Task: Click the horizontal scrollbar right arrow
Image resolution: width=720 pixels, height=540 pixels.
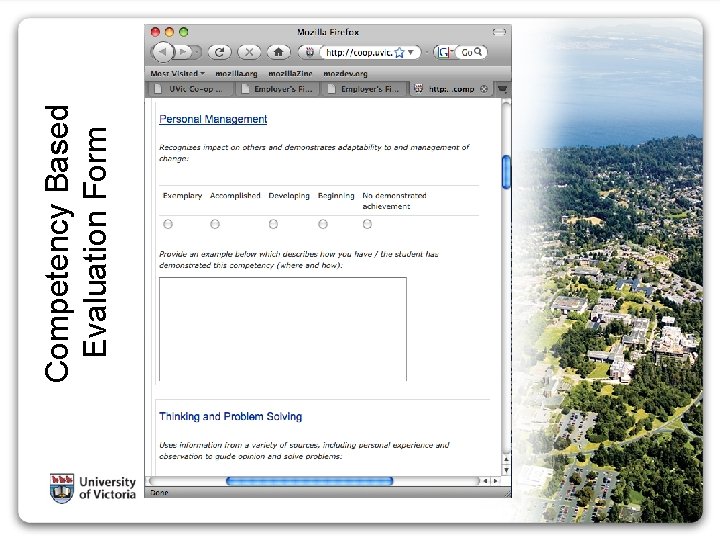Action: coord(495,481)
